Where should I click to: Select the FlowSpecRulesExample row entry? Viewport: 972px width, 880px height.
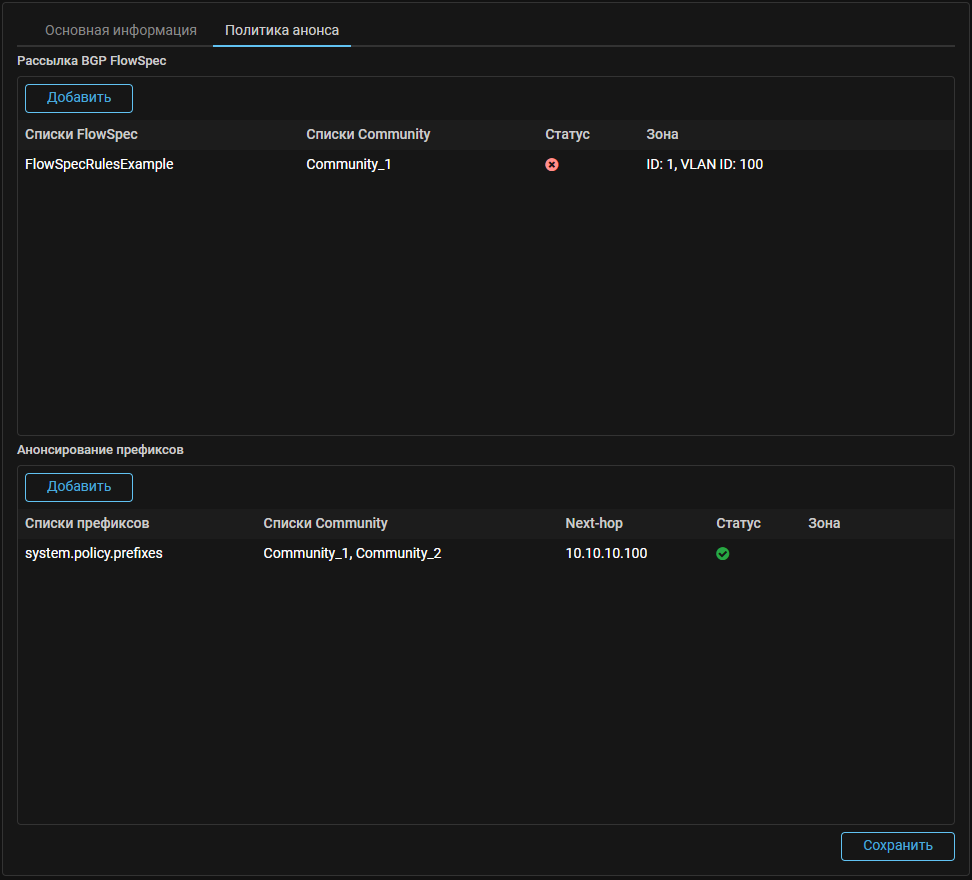(x=99, y=164)
